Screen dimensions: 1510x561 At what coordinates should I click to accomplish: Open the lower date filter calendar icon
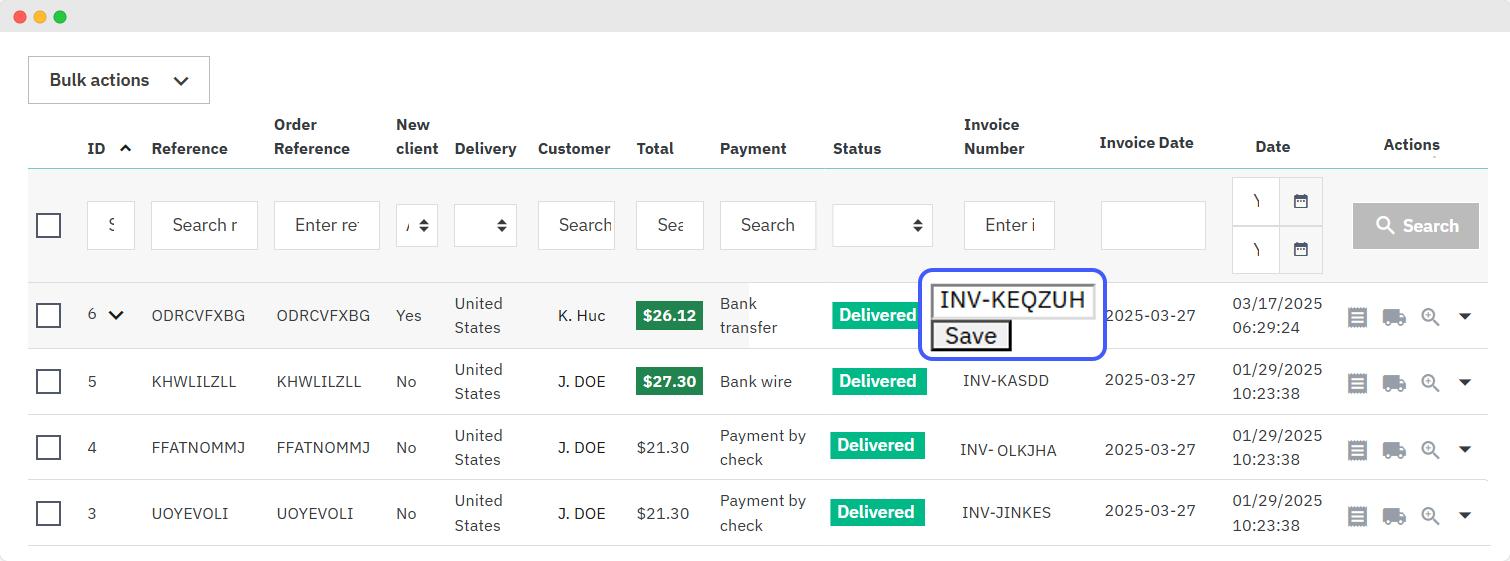tap(1301, 249)
